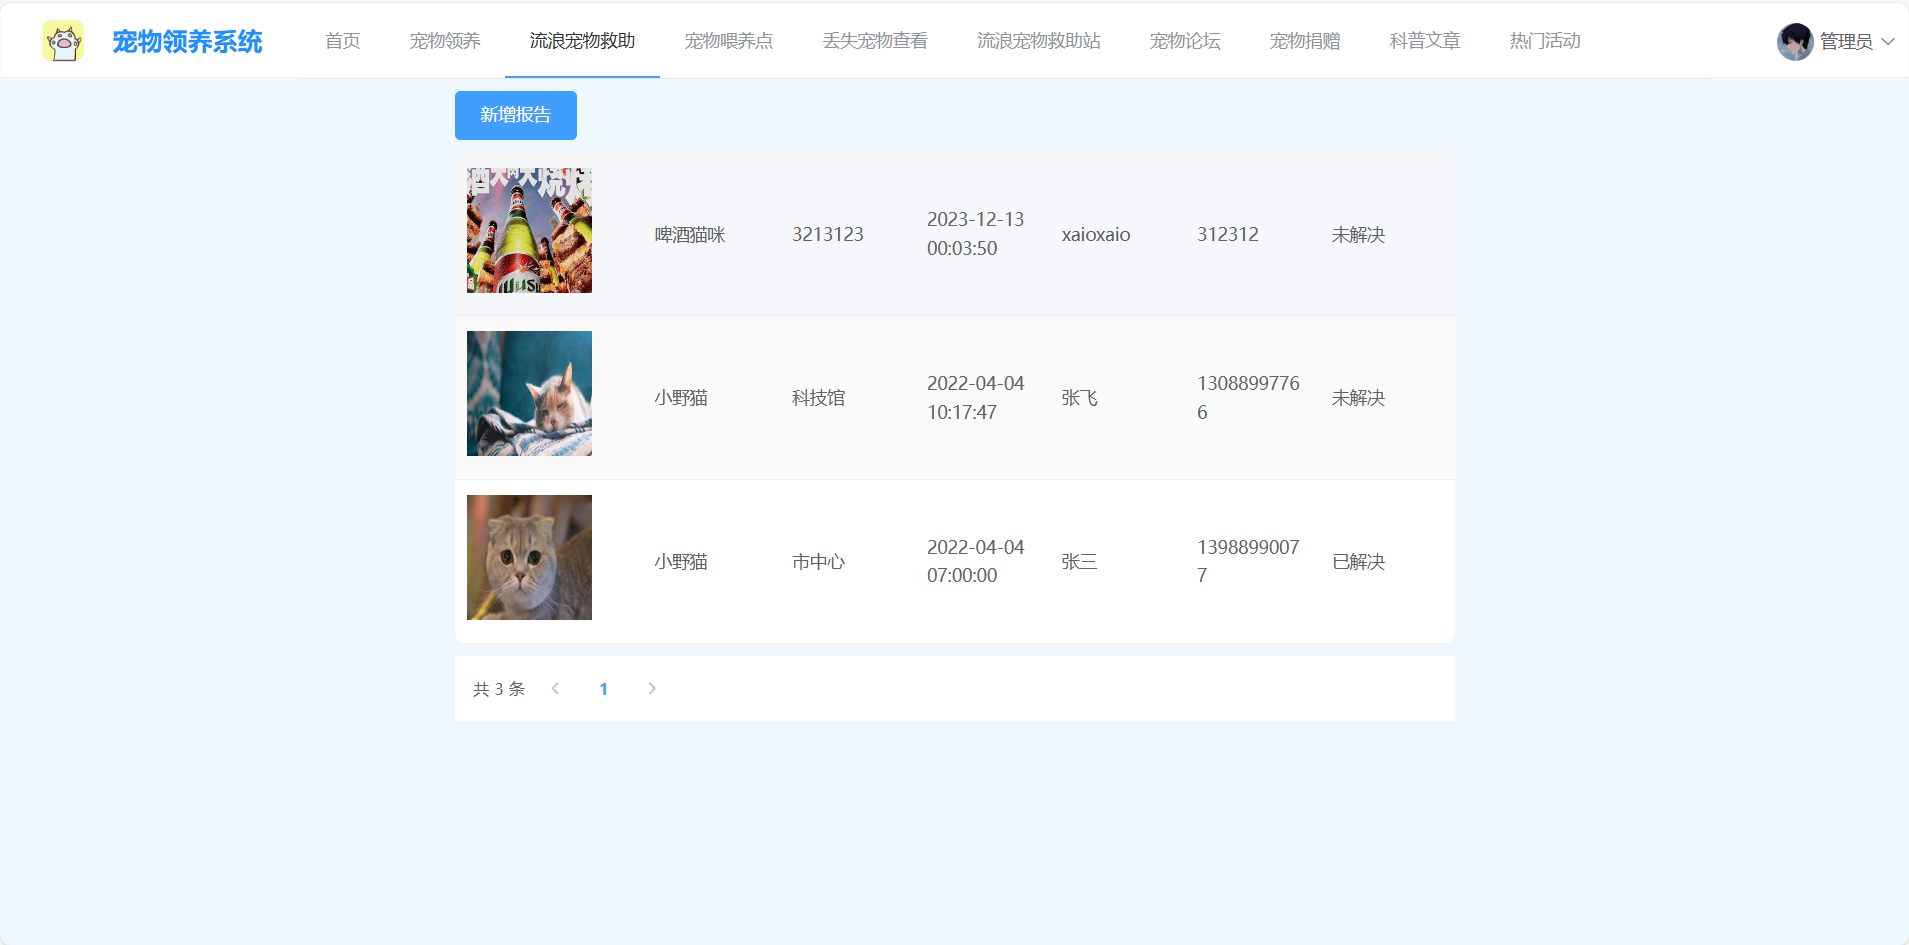
Task: Open the administrator avatar picture
Action: 1795,41
